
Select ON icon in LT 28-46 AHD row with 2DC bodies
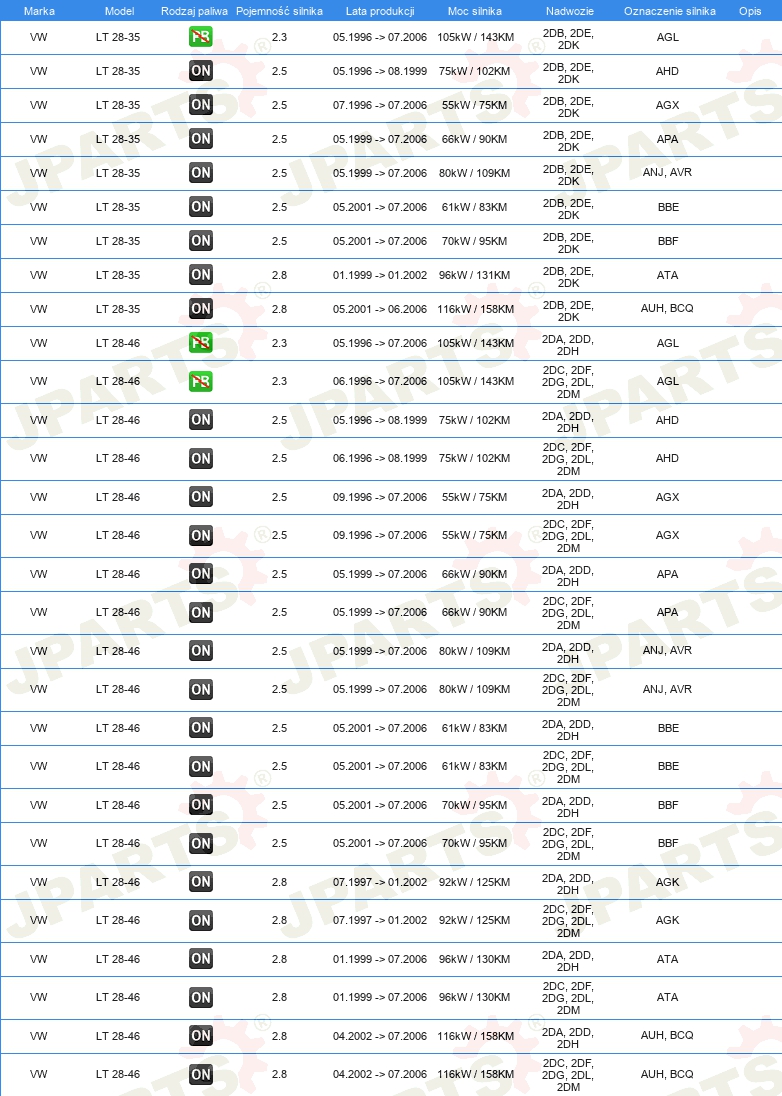click(x=201, y=459)
